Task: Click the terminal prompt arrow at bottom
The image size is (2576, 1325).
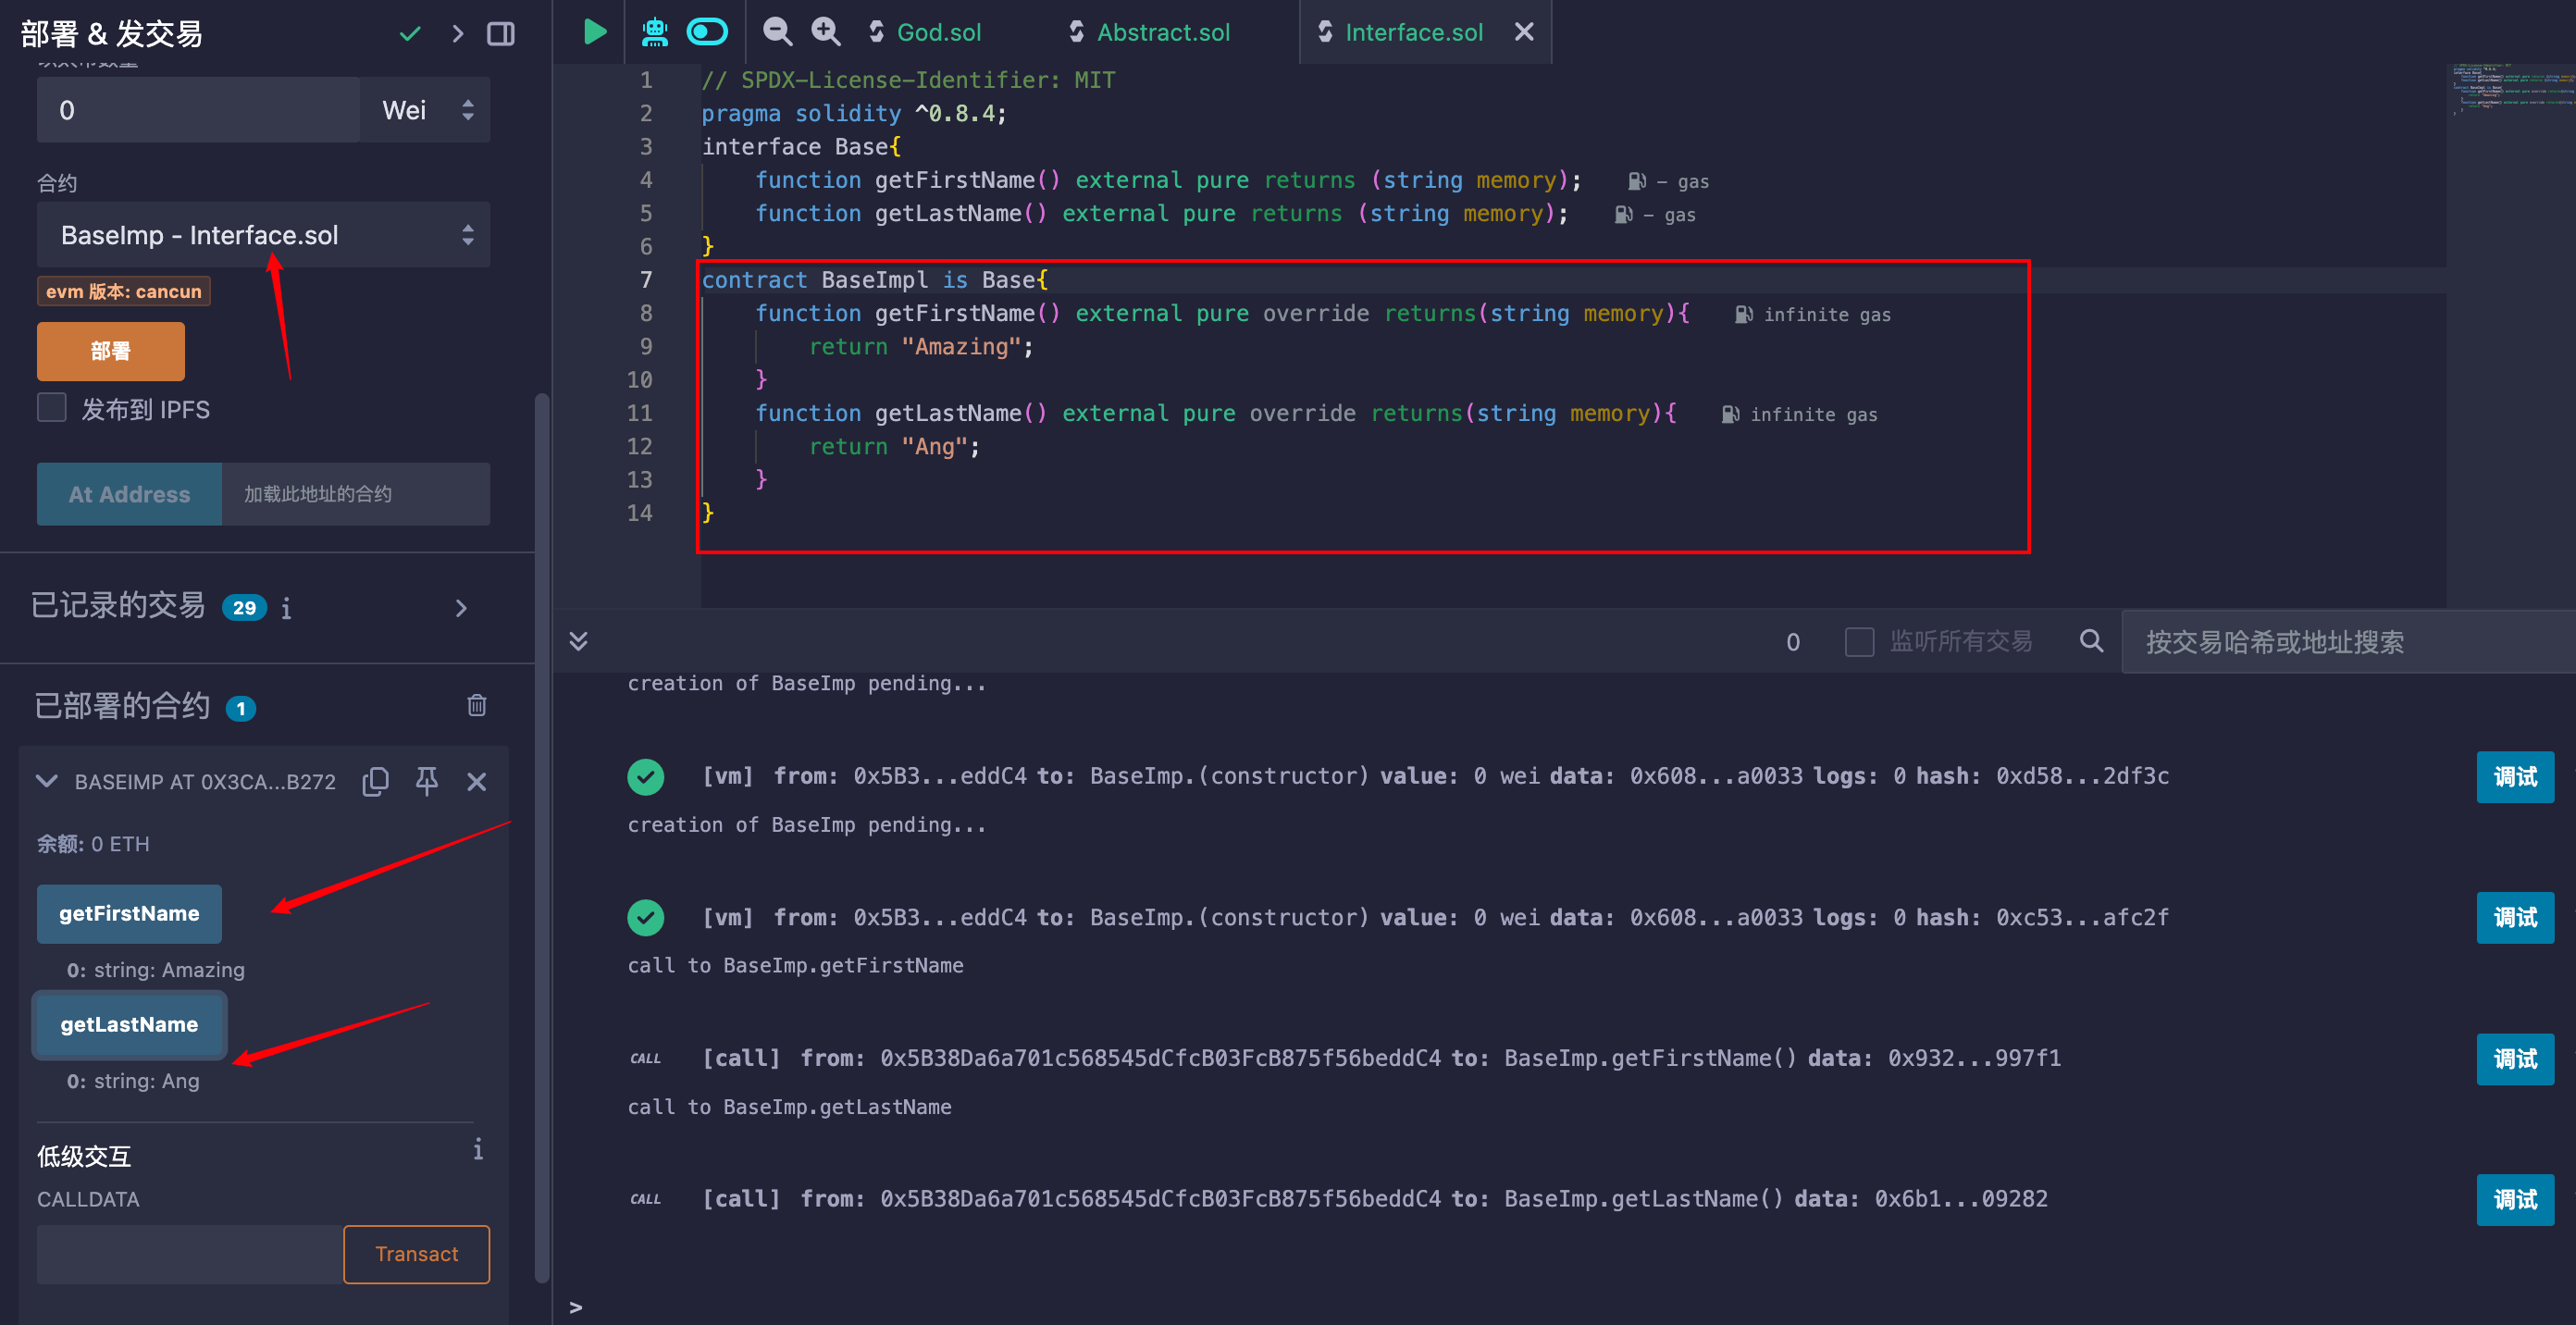Action: point(576,1307)
